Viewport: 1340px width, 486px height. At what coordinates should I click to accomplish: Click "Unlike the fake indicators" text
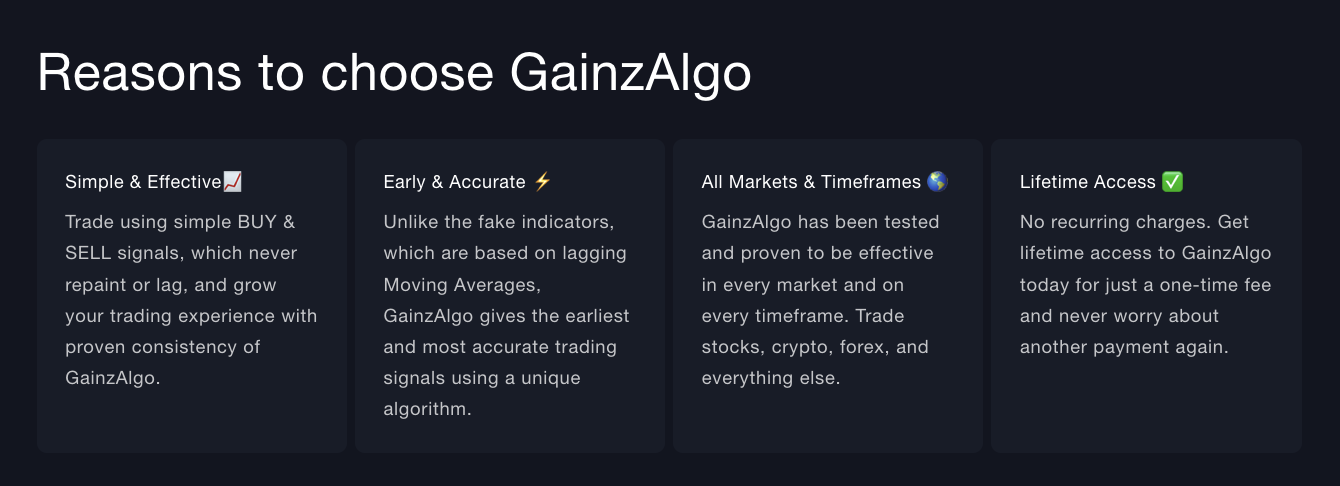click(x=498, y=222)
